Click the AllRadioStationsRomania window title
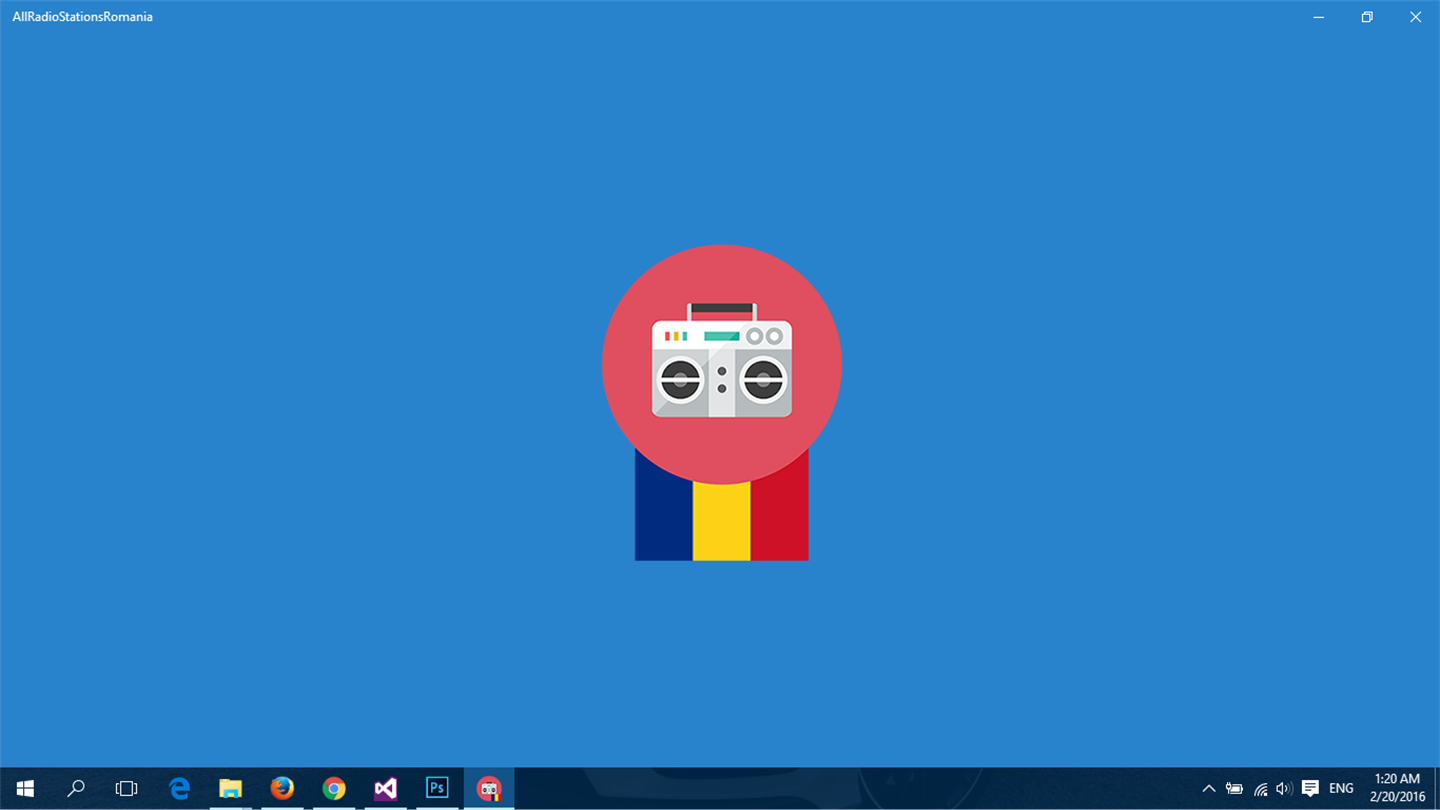The height and width of the screenshot is (810, 1440). (x=83, y=17)
